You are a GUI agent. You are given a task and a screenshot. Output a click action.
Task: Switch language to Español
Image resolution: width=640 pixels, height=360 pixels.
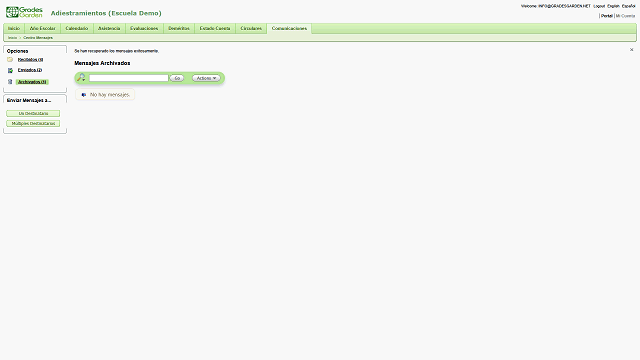click(629, 6)
